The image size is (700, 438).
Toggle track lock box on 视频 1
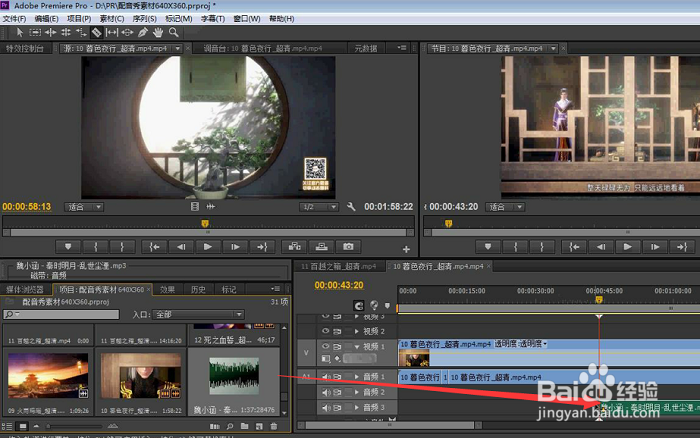348,346
